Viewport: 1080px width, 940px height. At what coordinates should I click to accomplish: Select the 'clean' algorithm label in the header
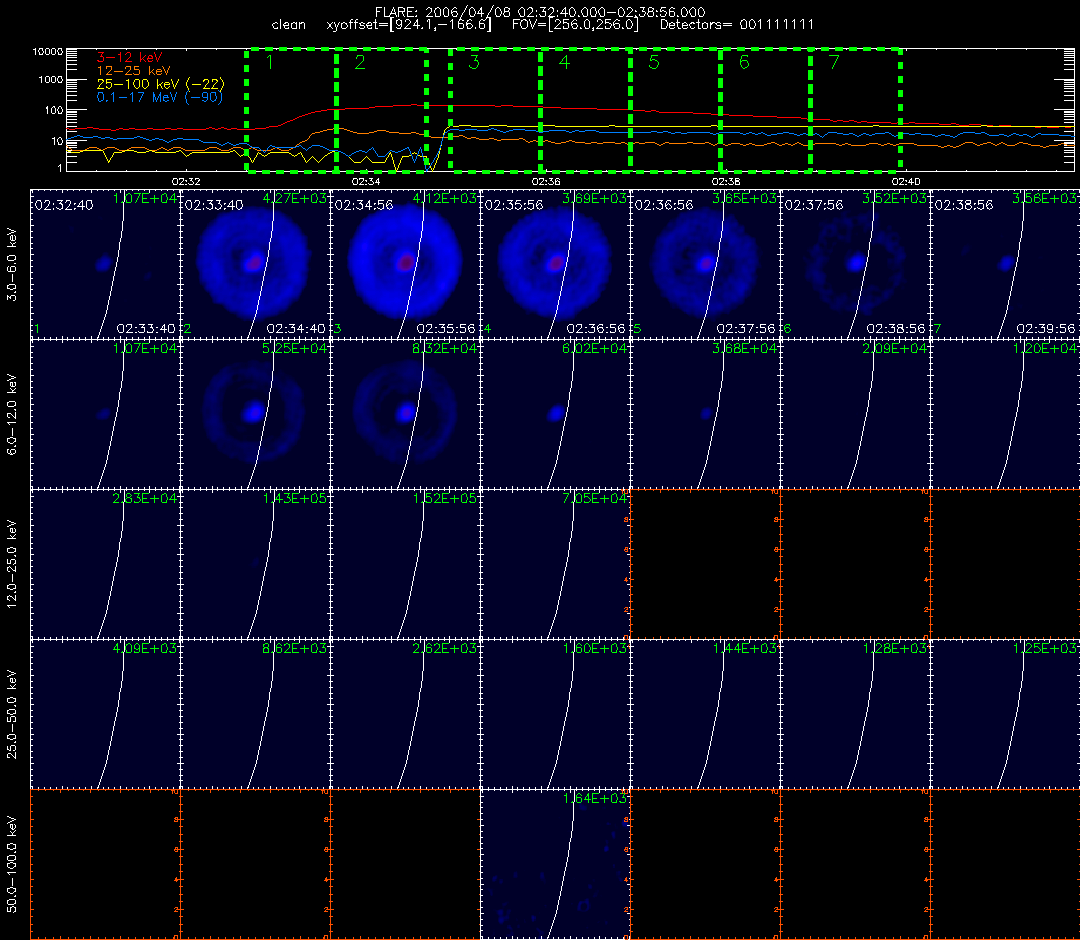(289, 25)
